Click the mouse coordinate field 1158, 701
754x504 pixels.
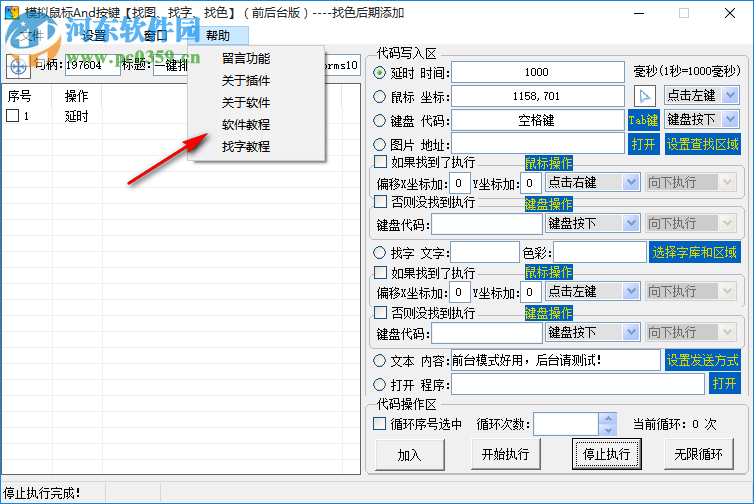(x=538, y=96)
